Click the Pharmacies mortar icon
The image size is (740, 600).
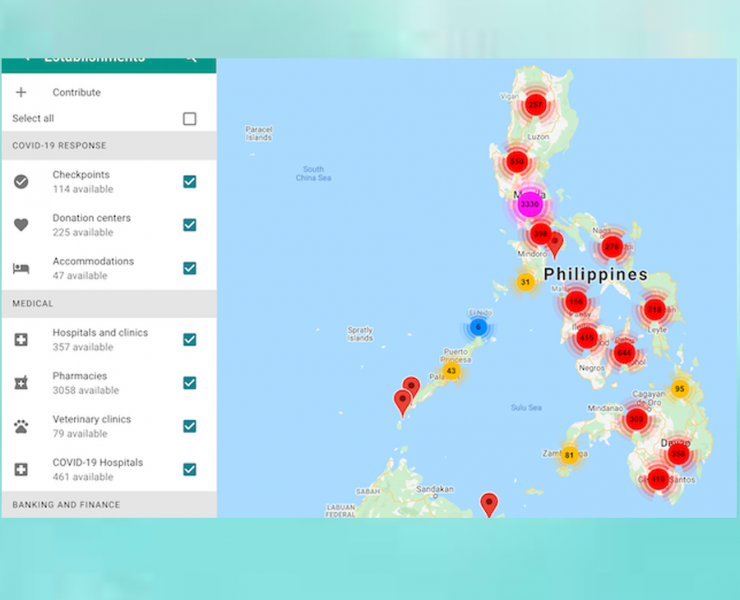click(x=21, y=383)
